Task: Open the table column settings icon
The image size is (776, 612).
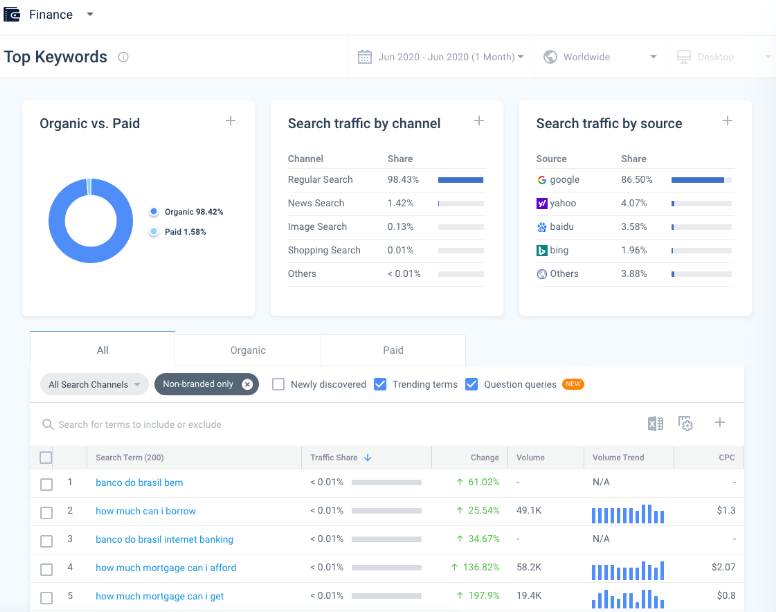Action: point(686,423)
